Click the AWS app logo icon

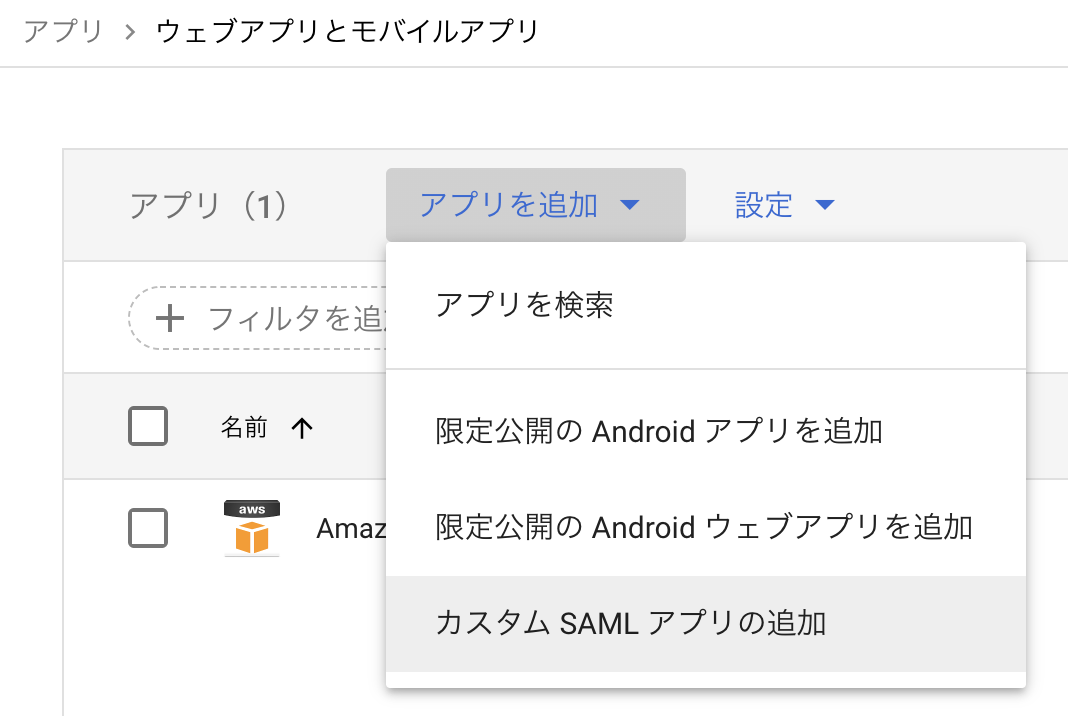[252, 527]
